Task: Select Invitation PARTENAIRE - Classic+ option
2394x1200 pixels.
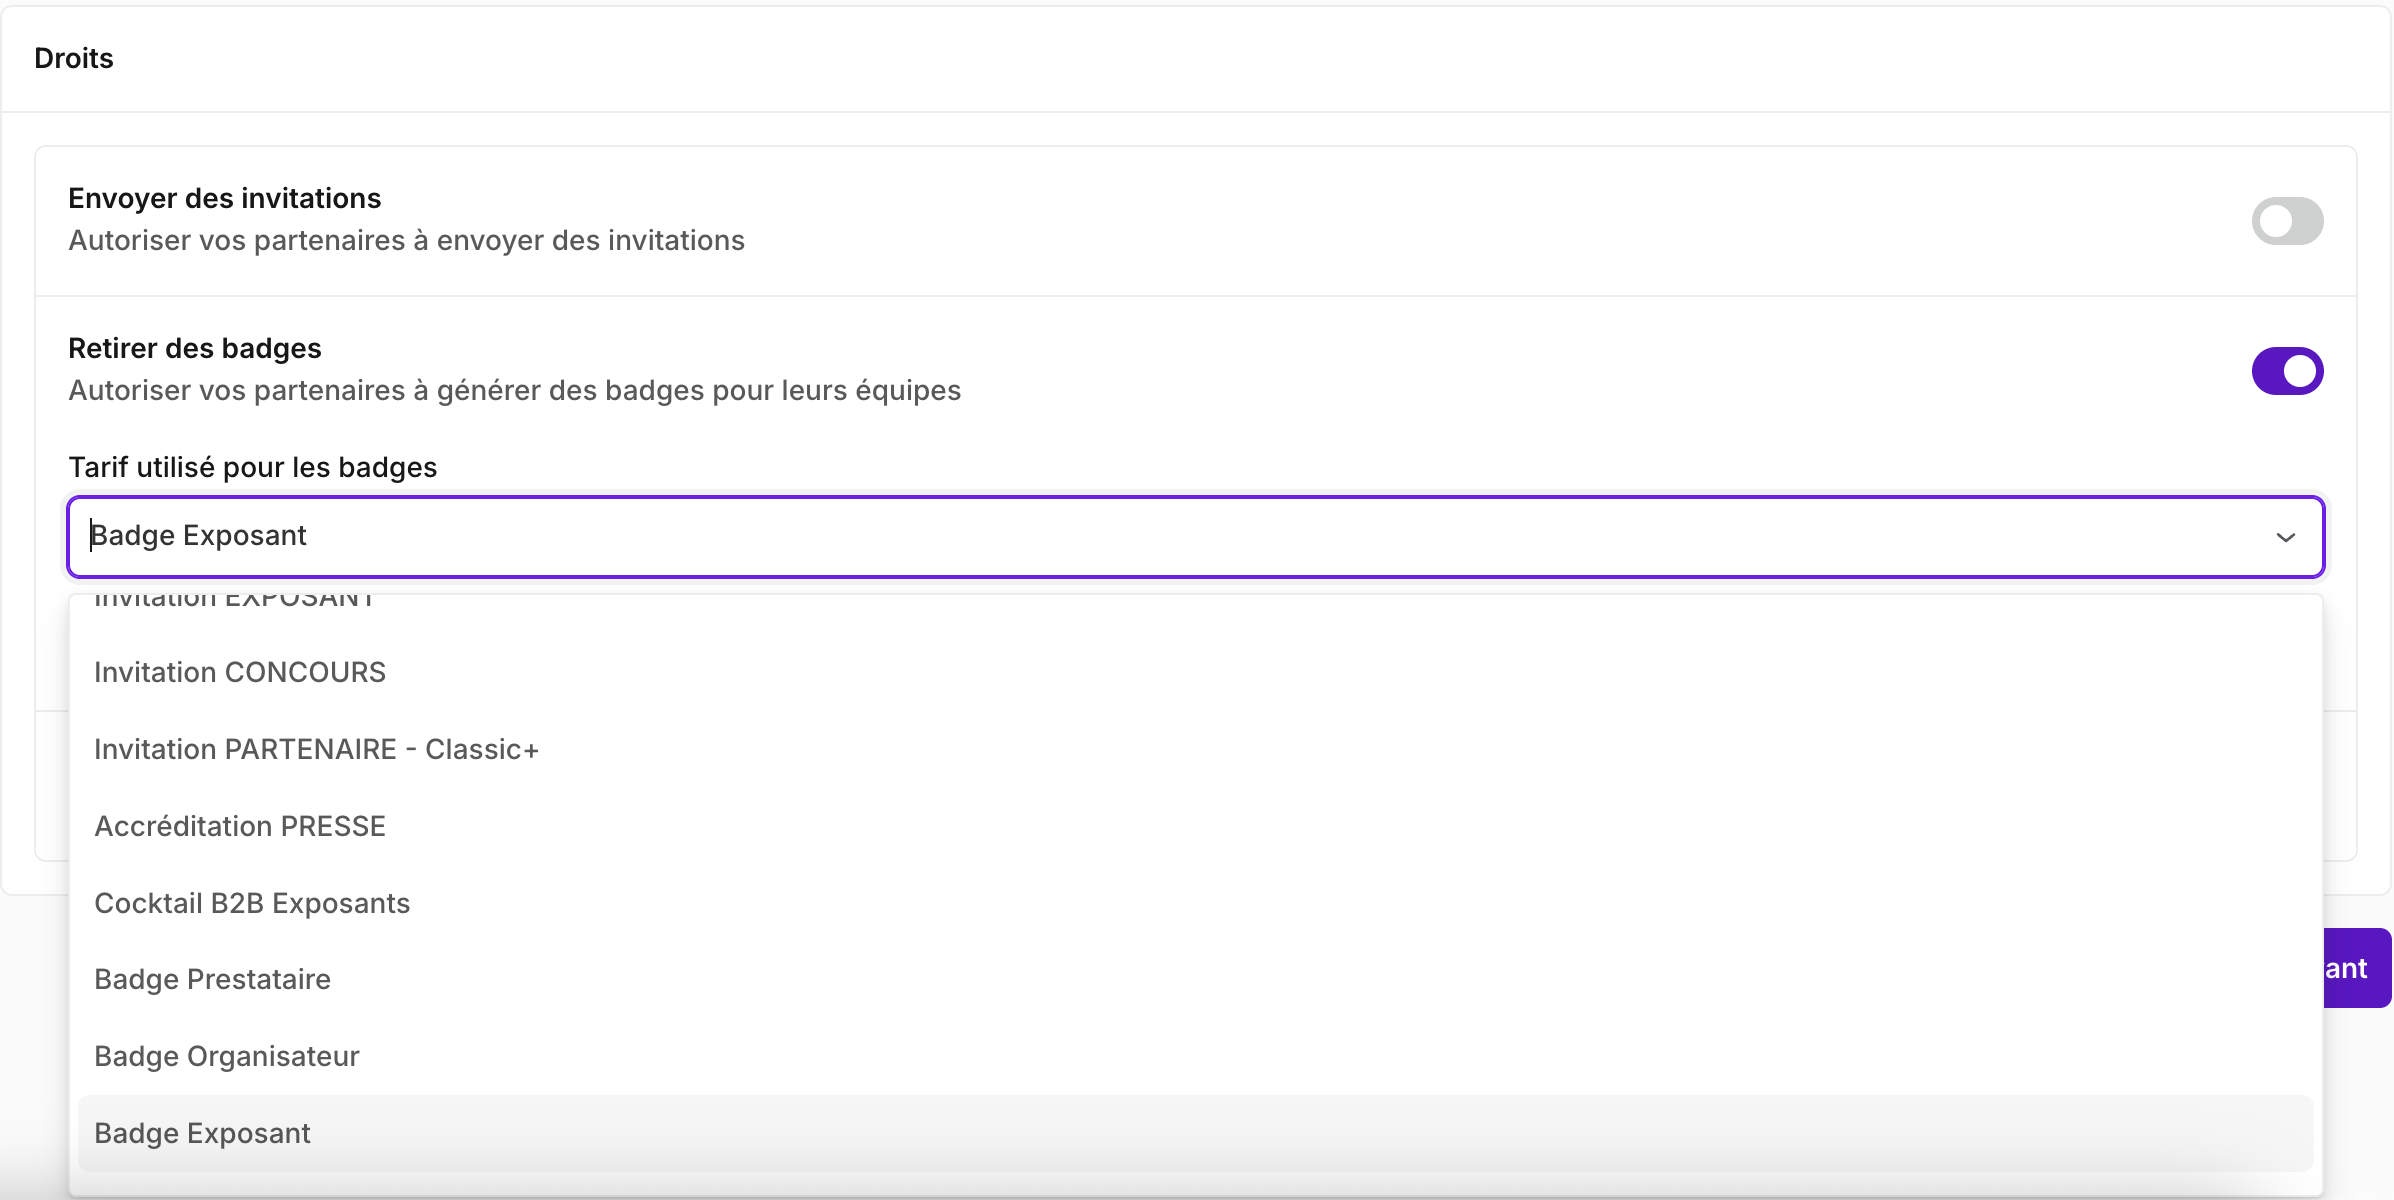Action: click(x=316, y=749)
